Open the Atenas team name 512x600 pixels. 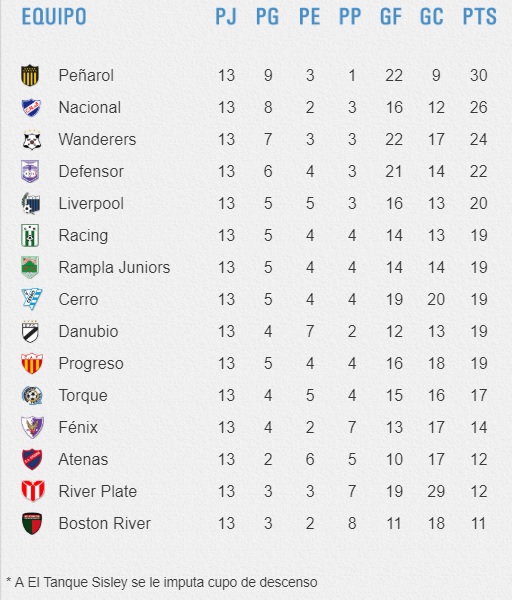83,459
